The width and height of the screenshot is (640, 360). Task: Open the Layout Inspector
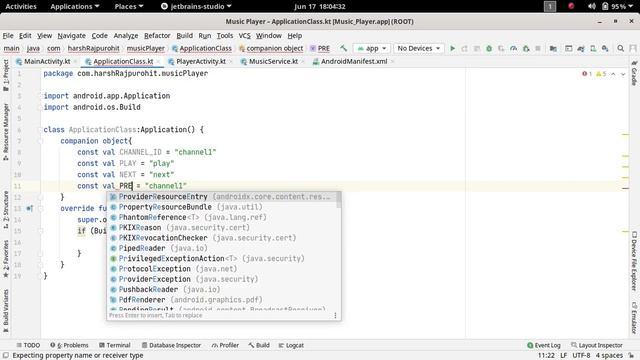pyautogui.click(x=597, y=345)
